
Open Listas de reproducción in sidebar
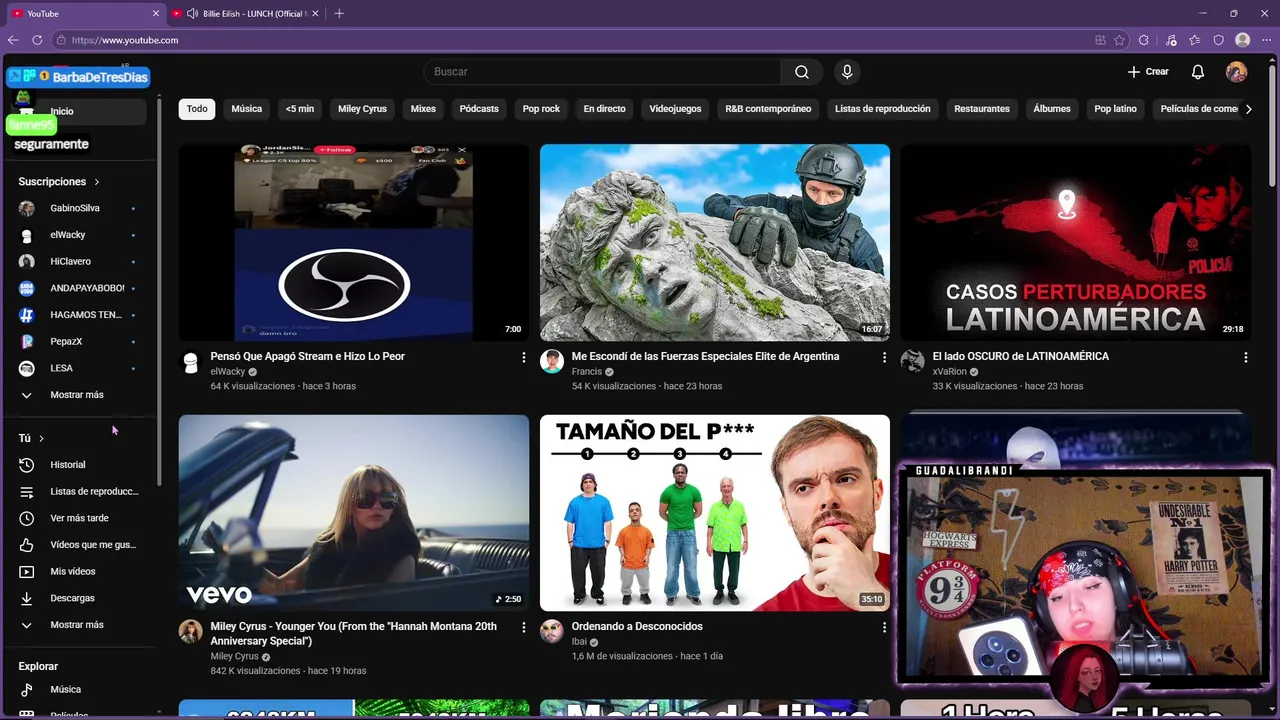click(x=80, y=492)
